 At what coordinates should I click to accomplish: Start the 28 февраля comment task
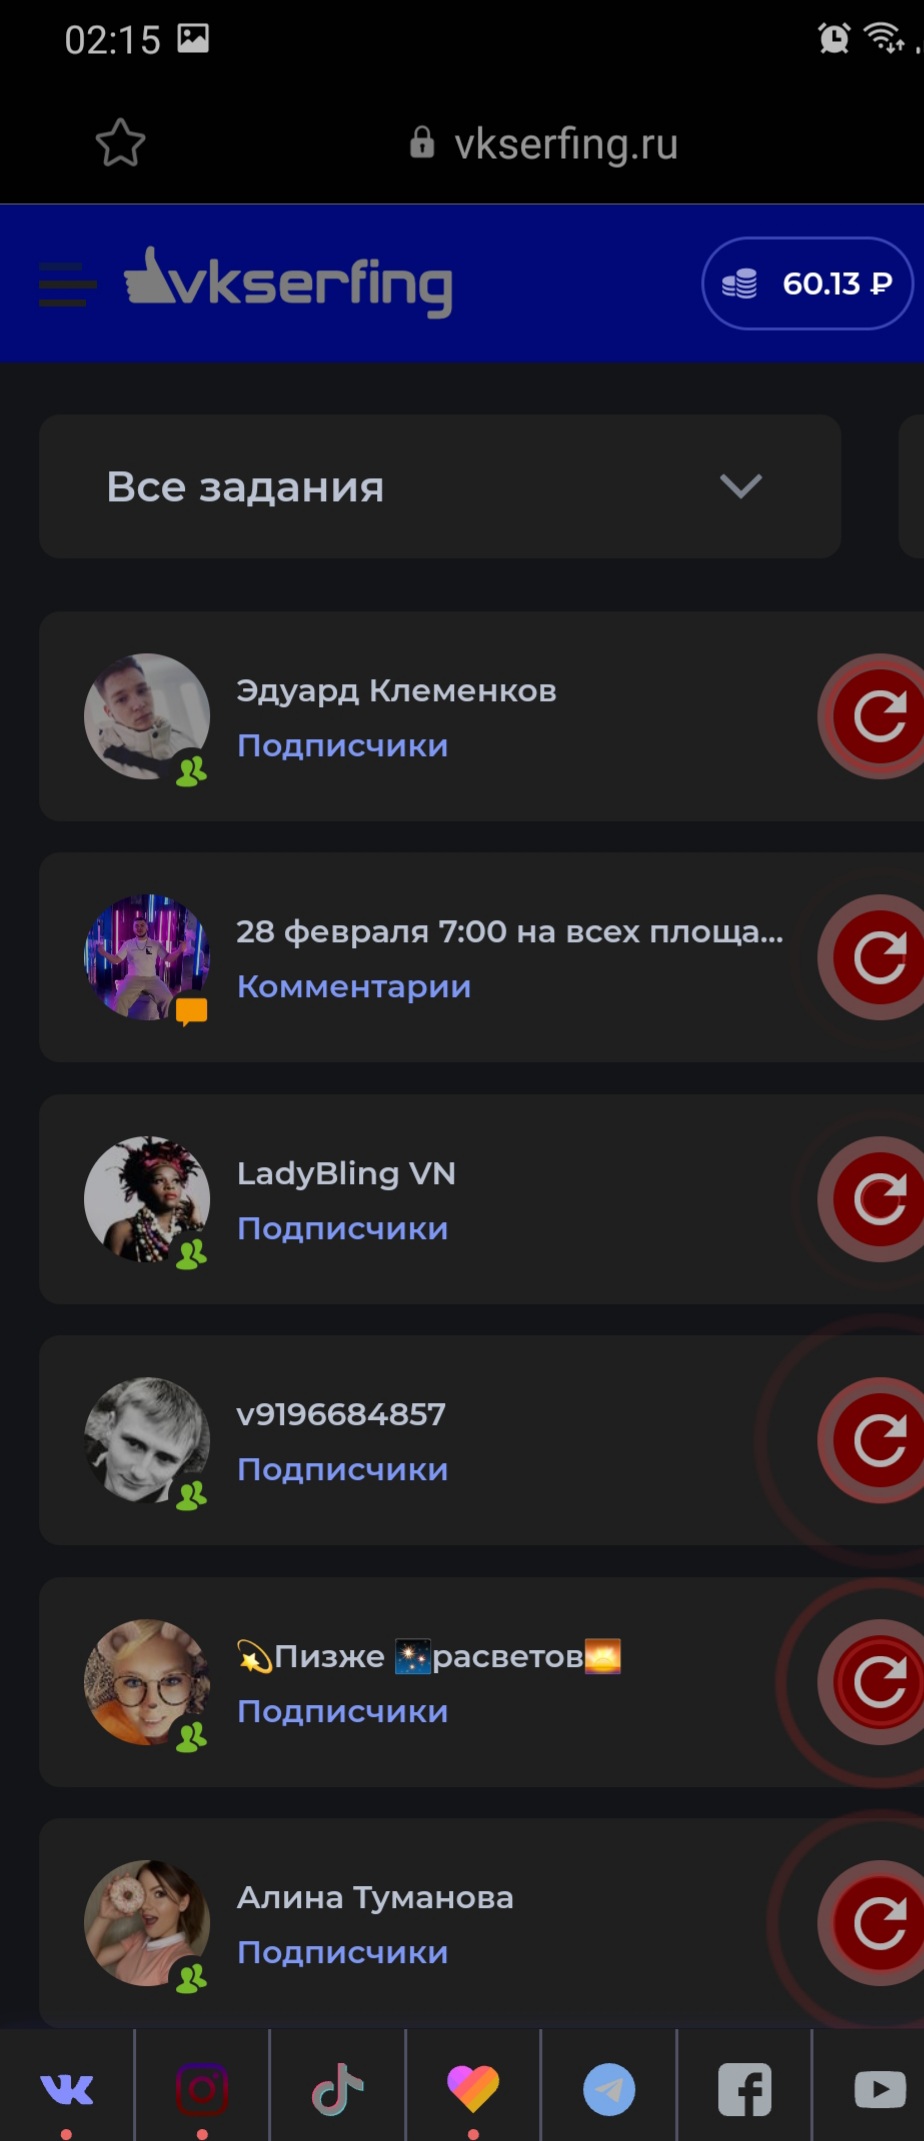click(x=878, y=957)
